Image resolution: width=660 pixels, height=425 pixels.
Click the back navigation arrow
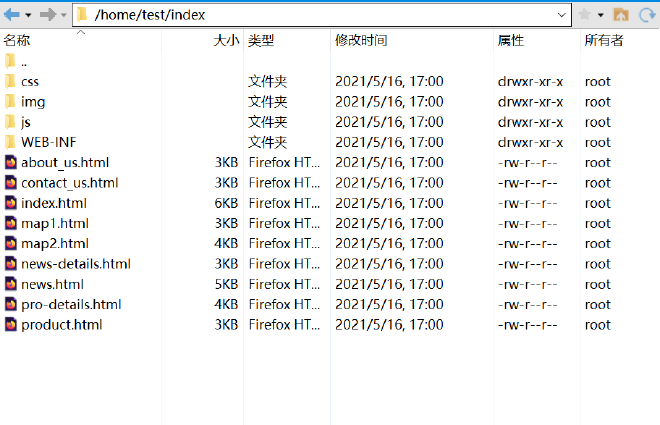point(12,15)
